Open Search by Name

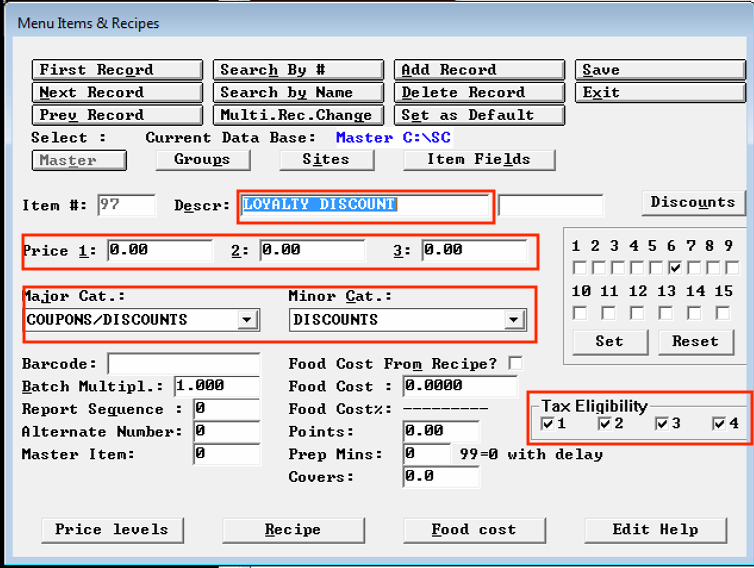[298, 92]
